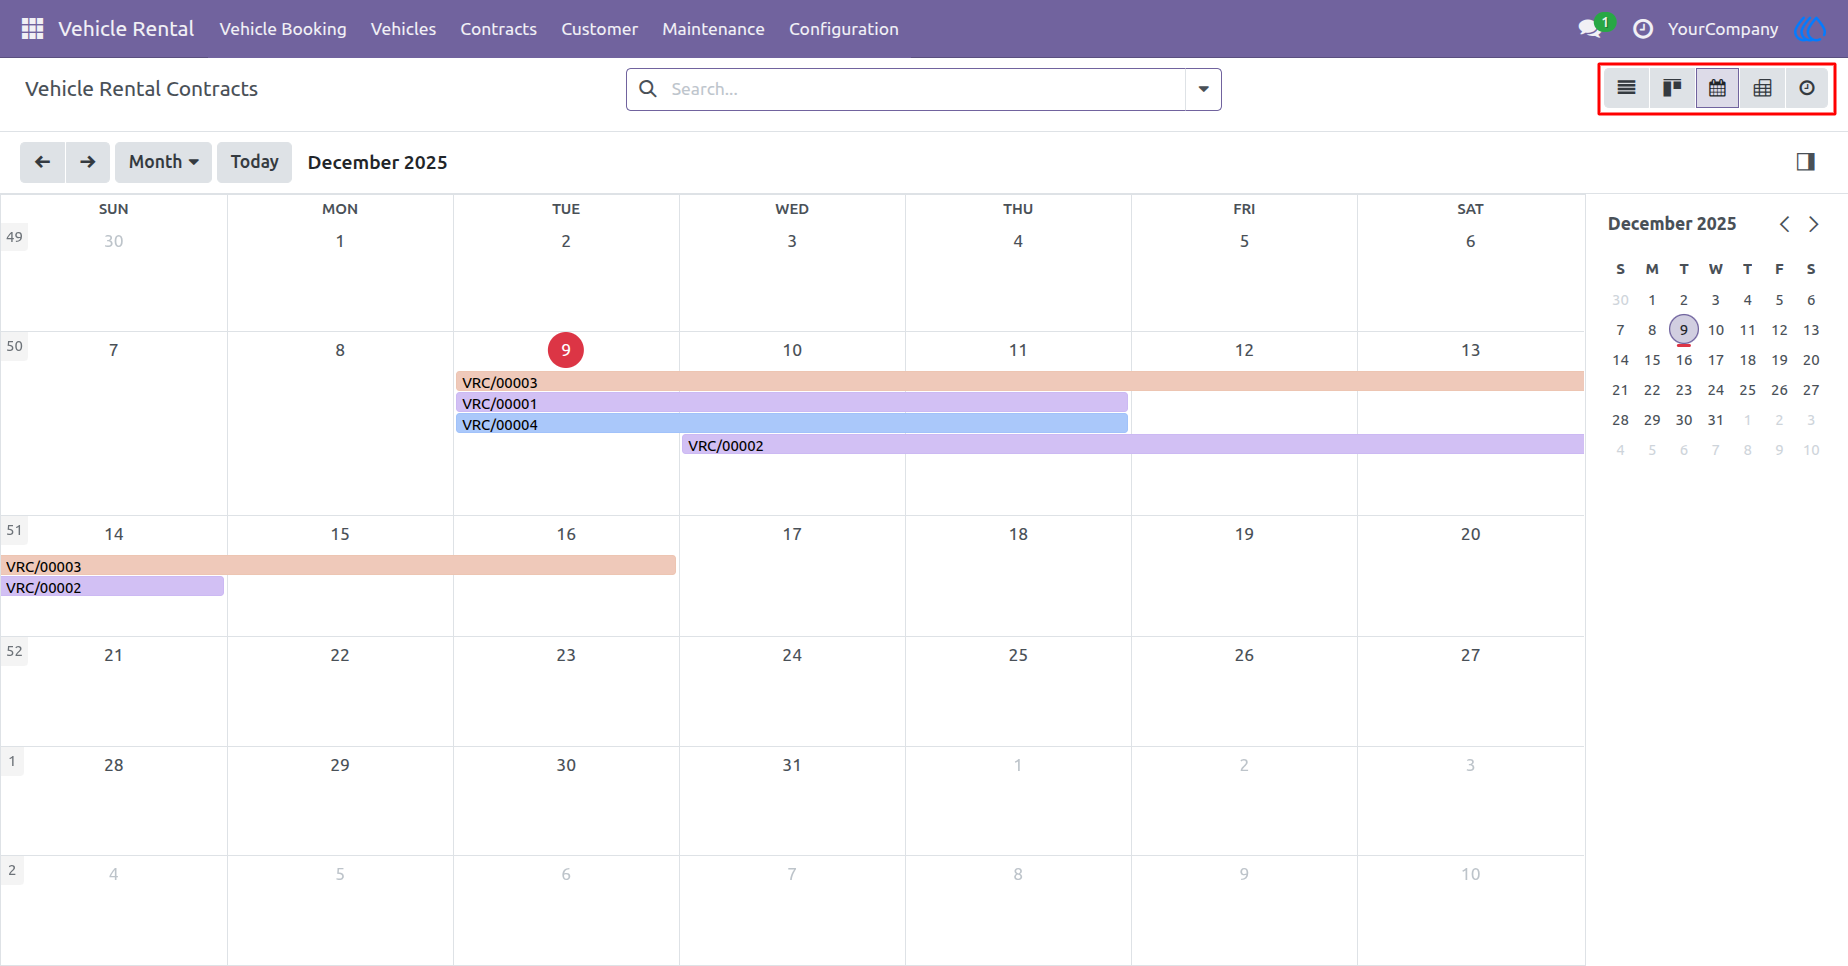Image resolution: width=1848 pixels, height=966 pixels.
Task: Click week number 52 label
Action: 14,651
